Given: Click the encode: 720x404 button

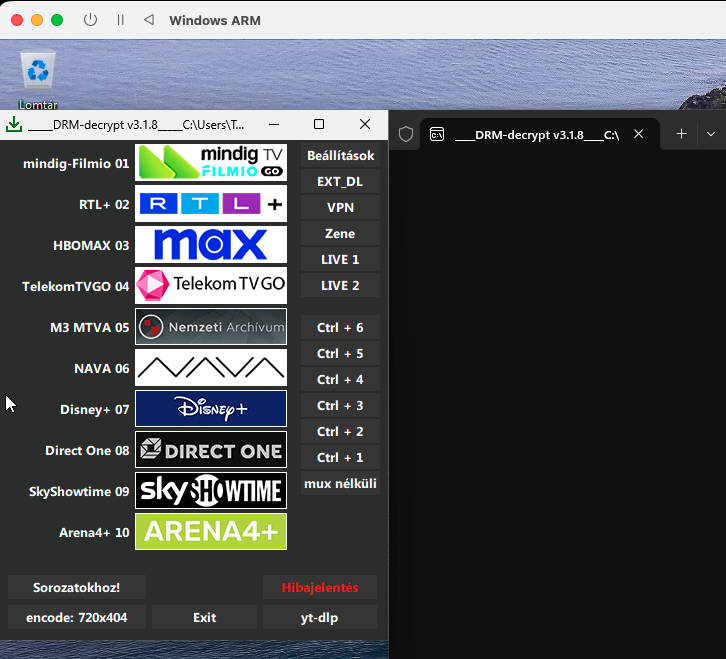Looking at the screenshot, I should point(77,617).
